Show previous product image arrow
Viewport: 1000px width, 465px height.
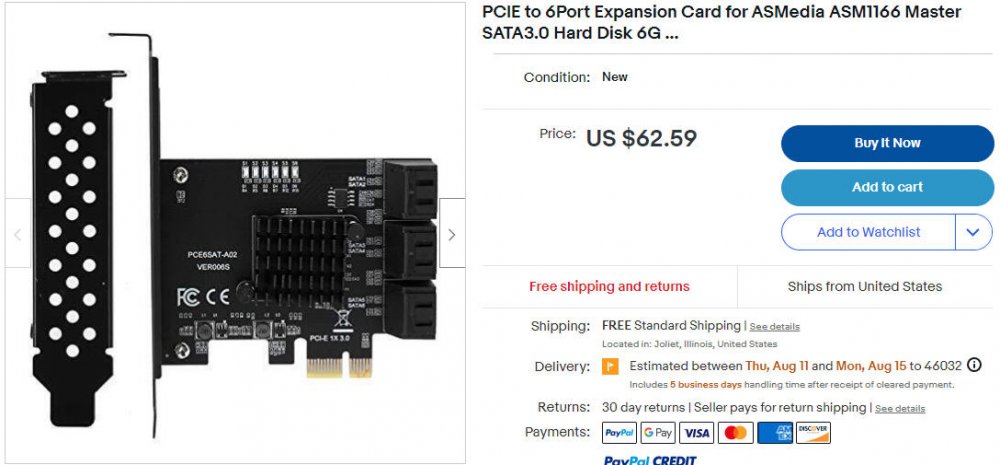(x=18, y=233)
